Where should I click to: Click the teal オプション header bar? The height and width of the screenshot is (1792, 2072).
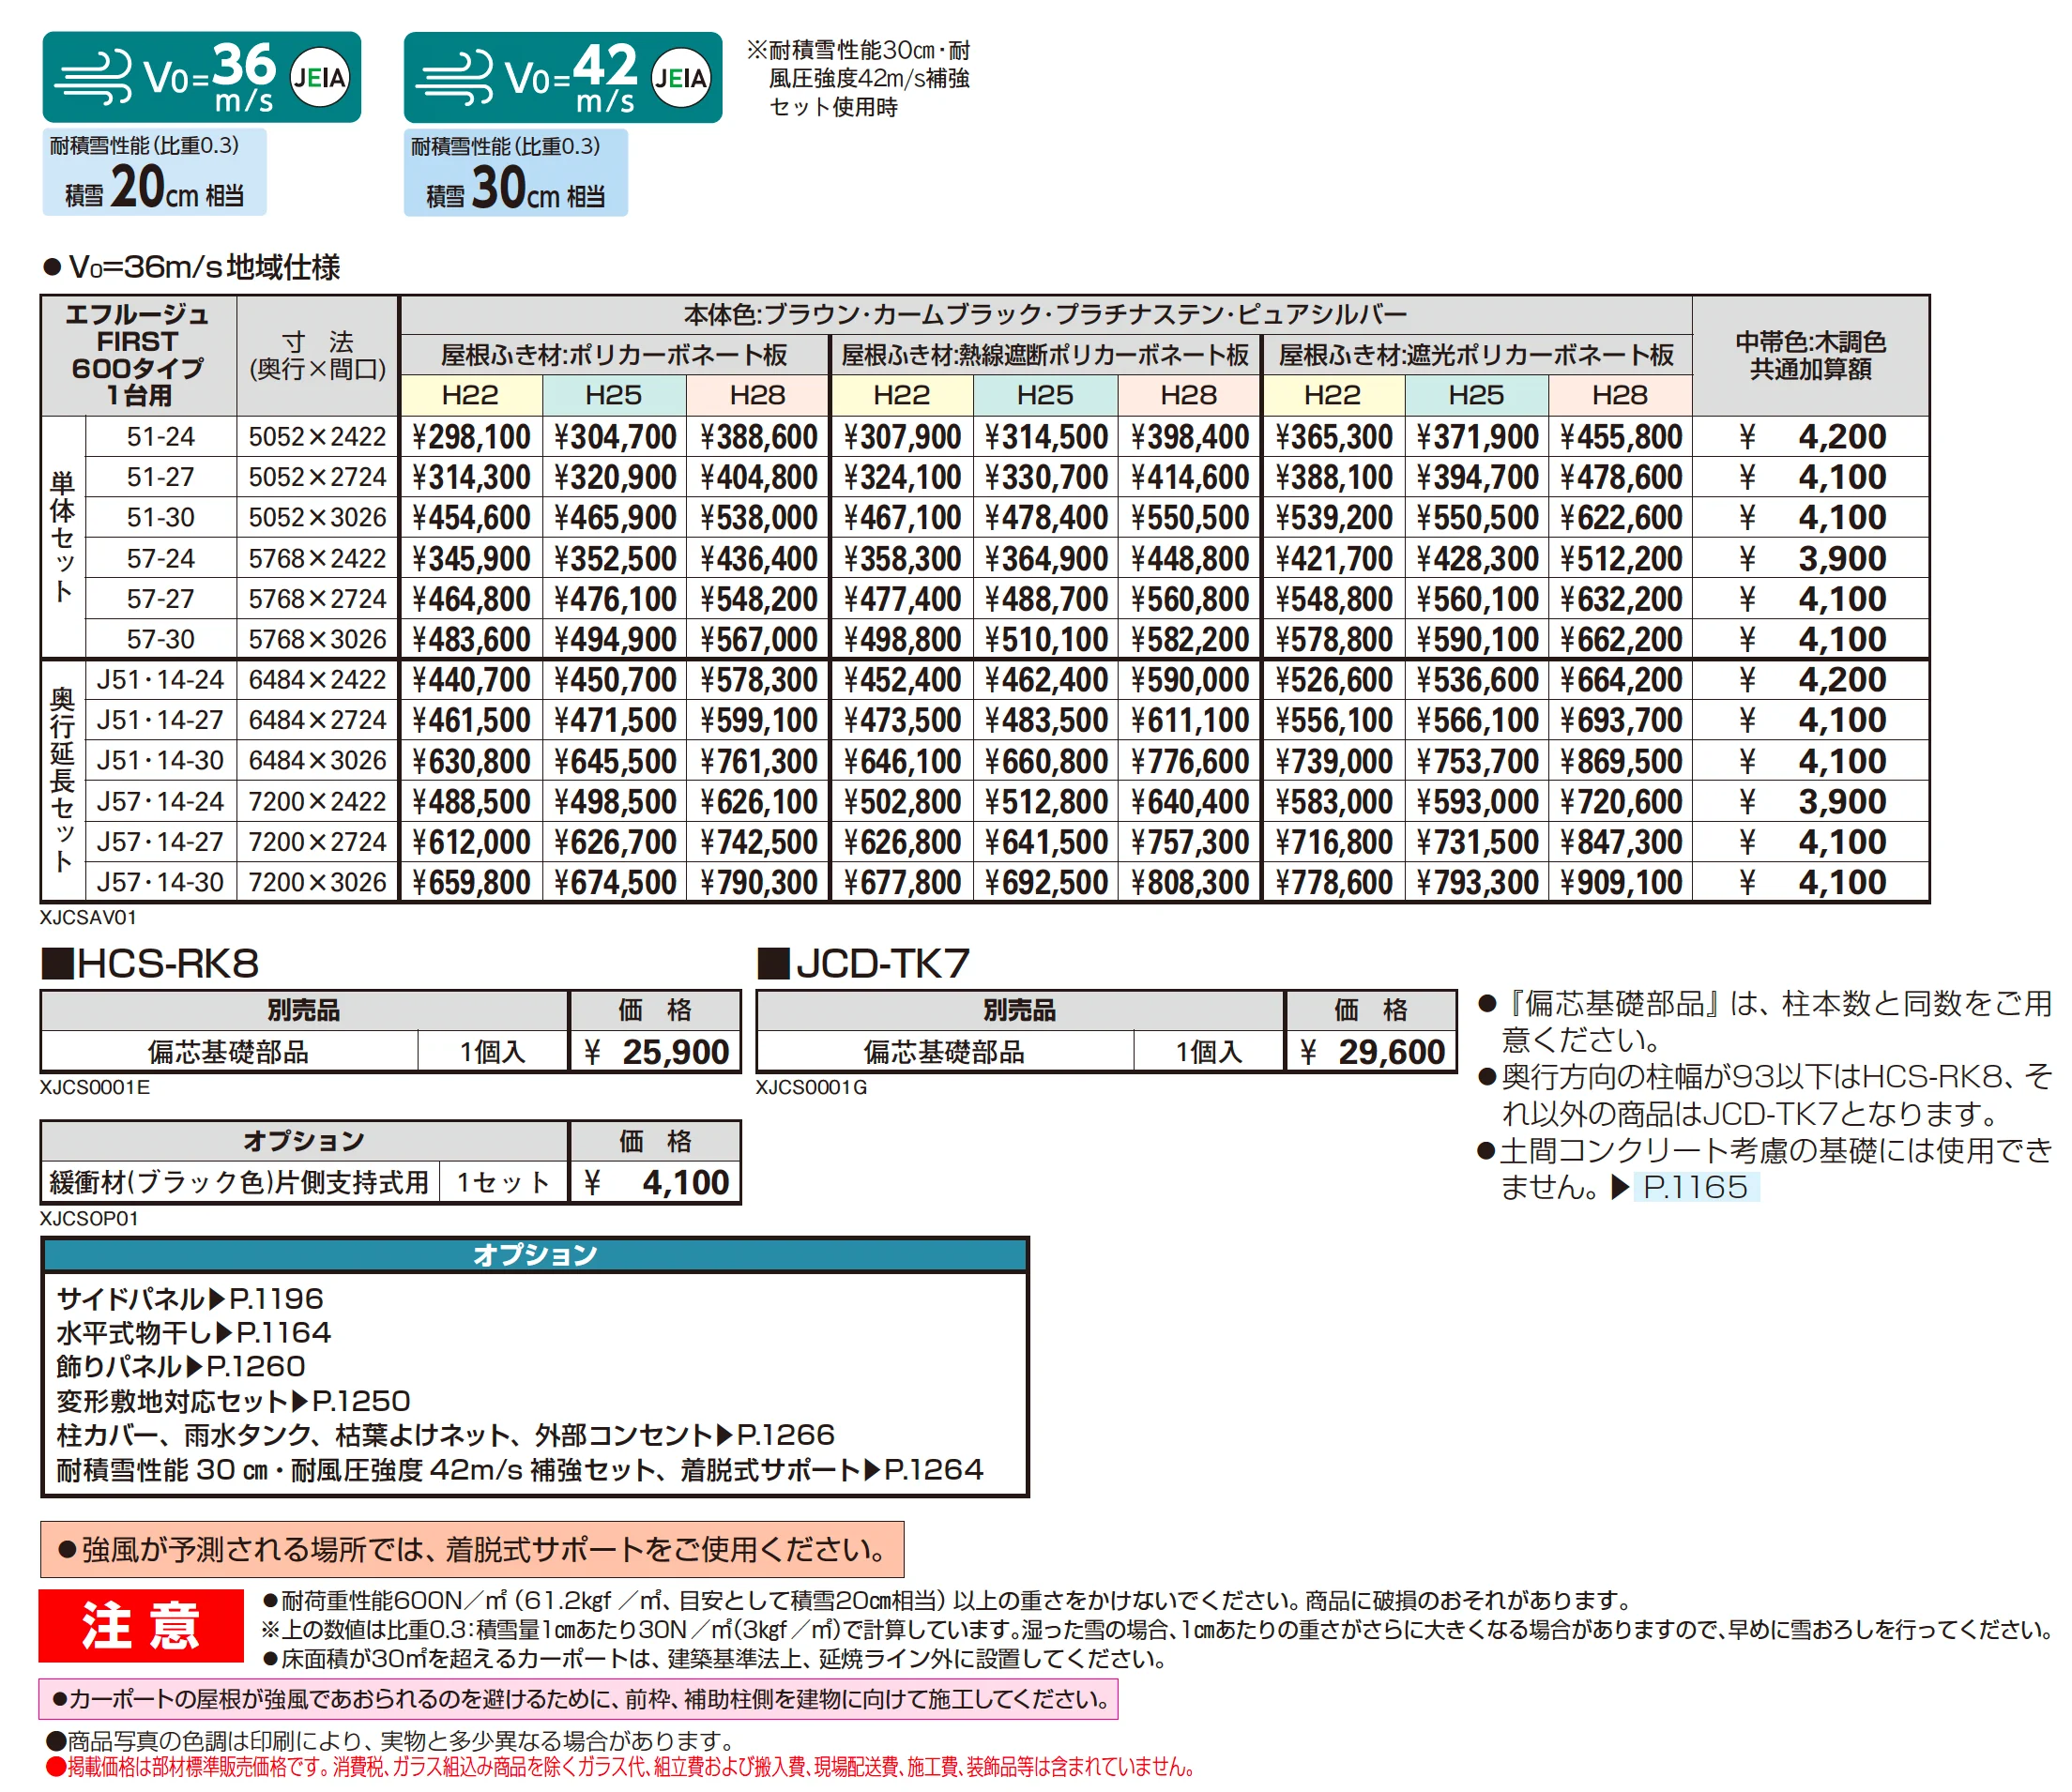535,1255
